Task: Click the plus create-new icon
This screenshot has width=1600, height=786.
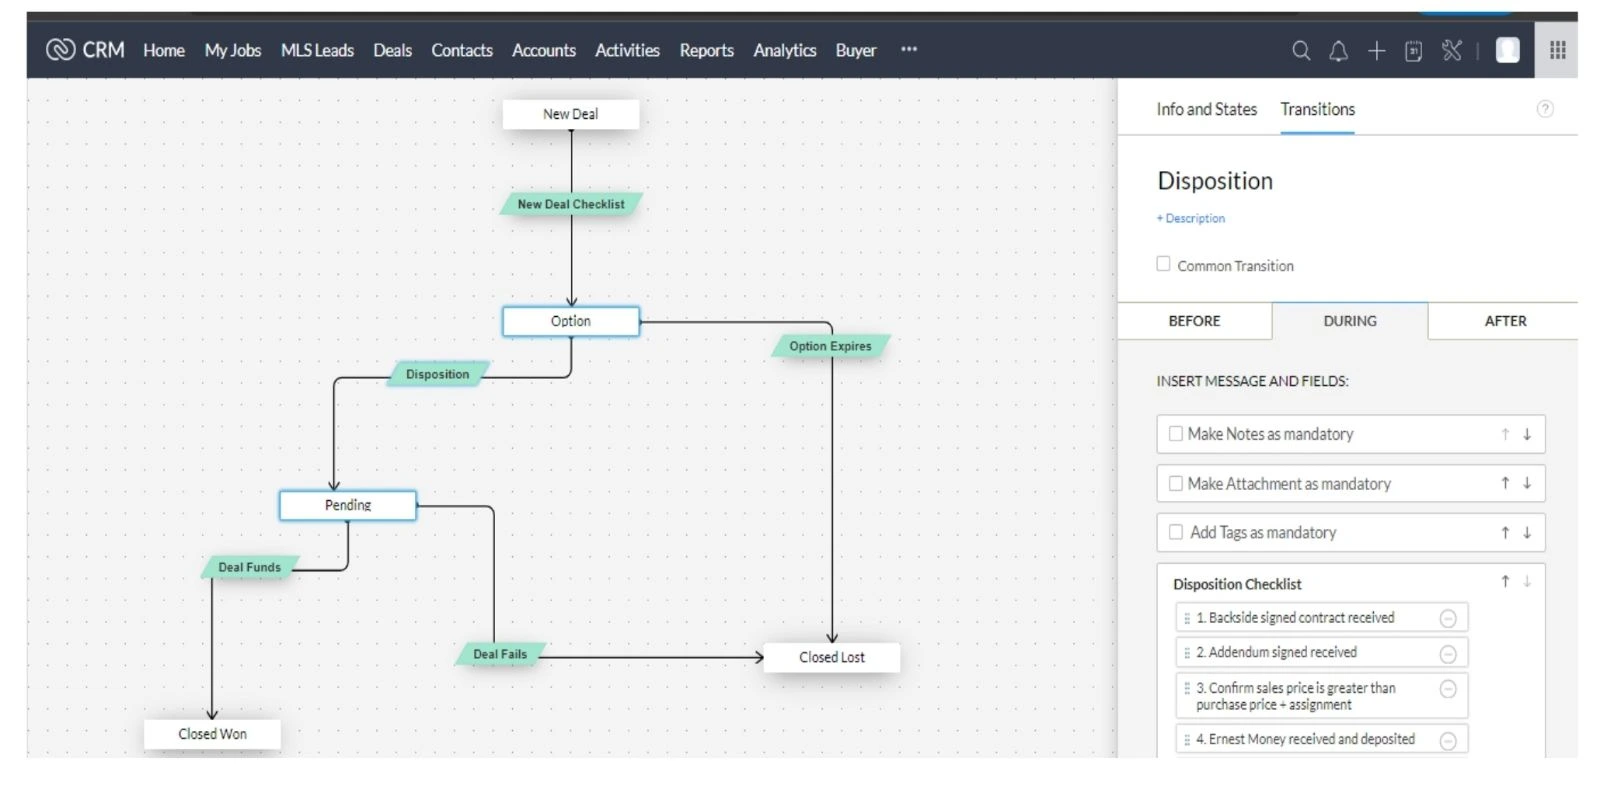Action: (x=1376, y=51)
